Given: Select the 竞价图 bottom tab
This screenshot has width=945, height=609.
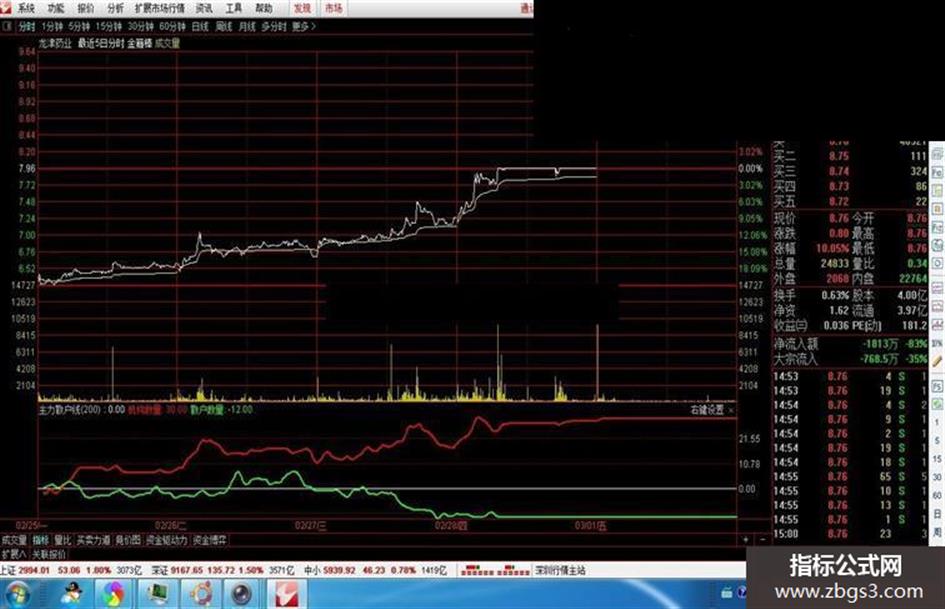Looking at the screenshot, I should (128, 540).
